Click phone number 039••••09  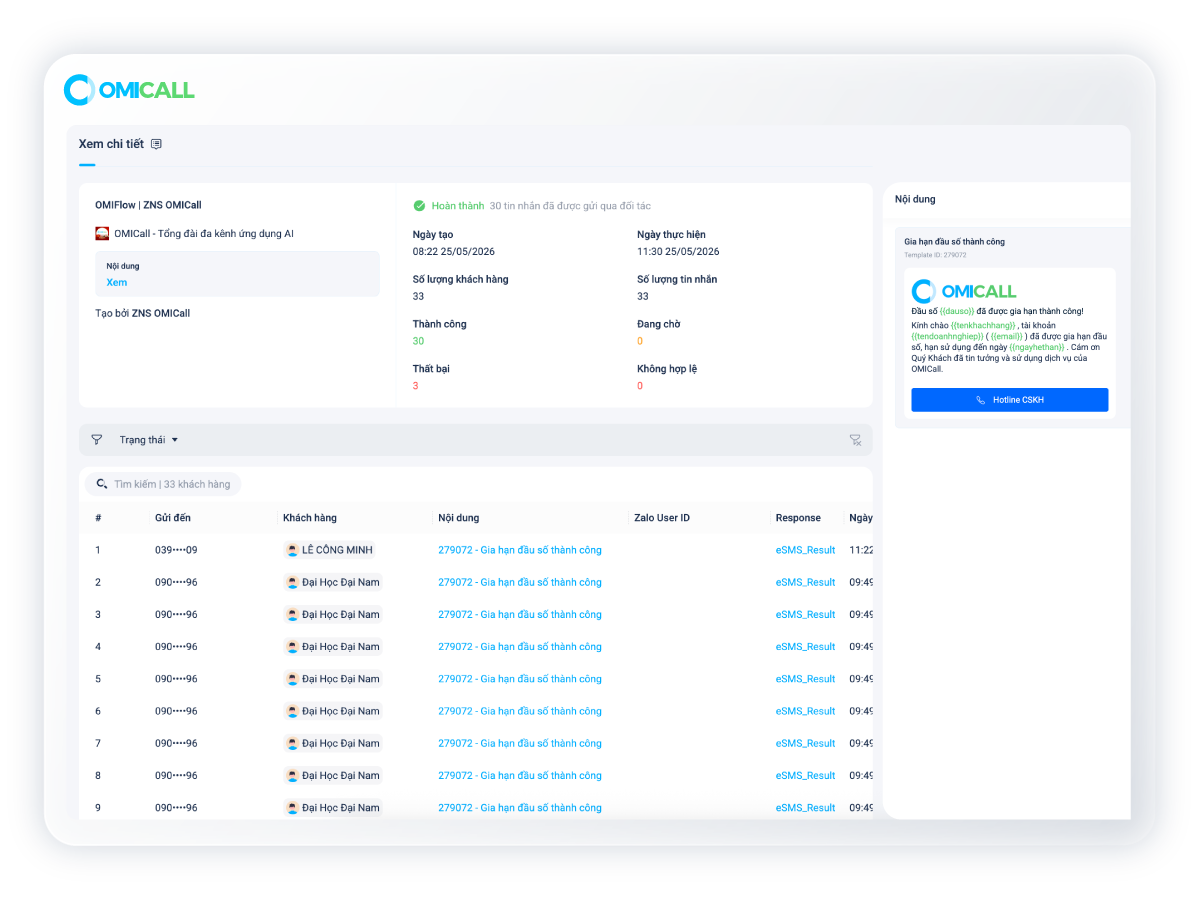[x=176, y=550]
